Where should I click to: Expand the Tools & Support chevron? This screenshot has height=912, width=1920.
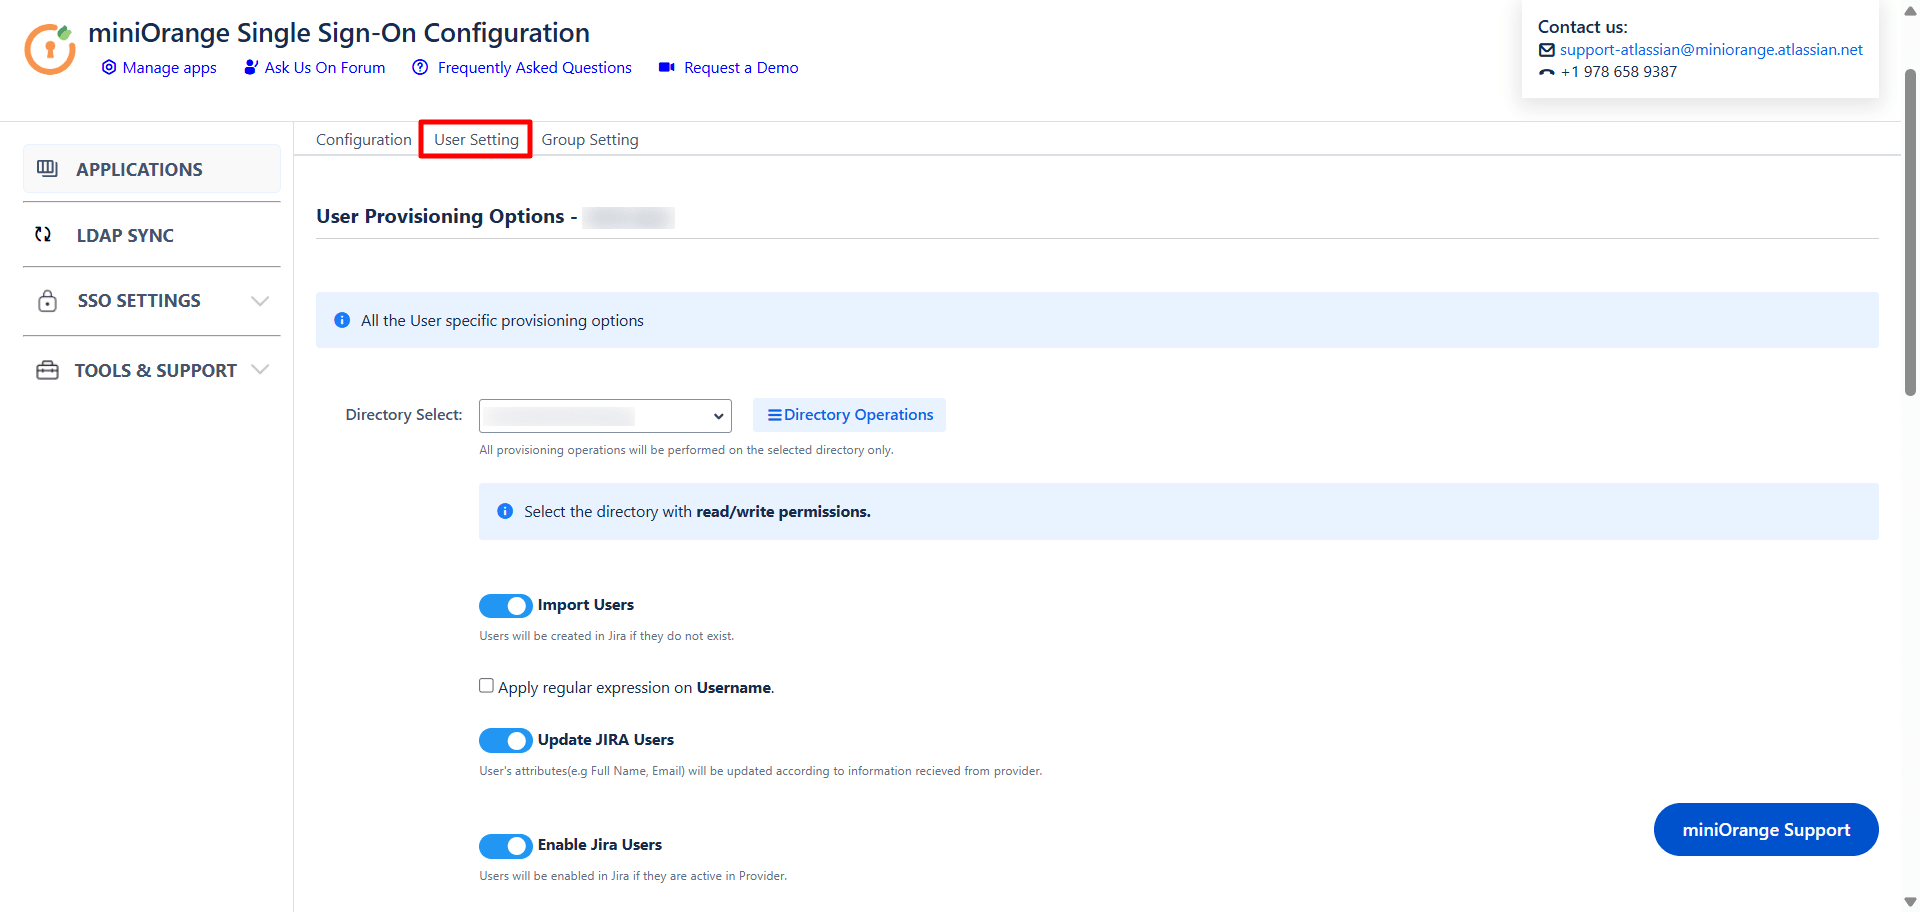click(260, 370)
